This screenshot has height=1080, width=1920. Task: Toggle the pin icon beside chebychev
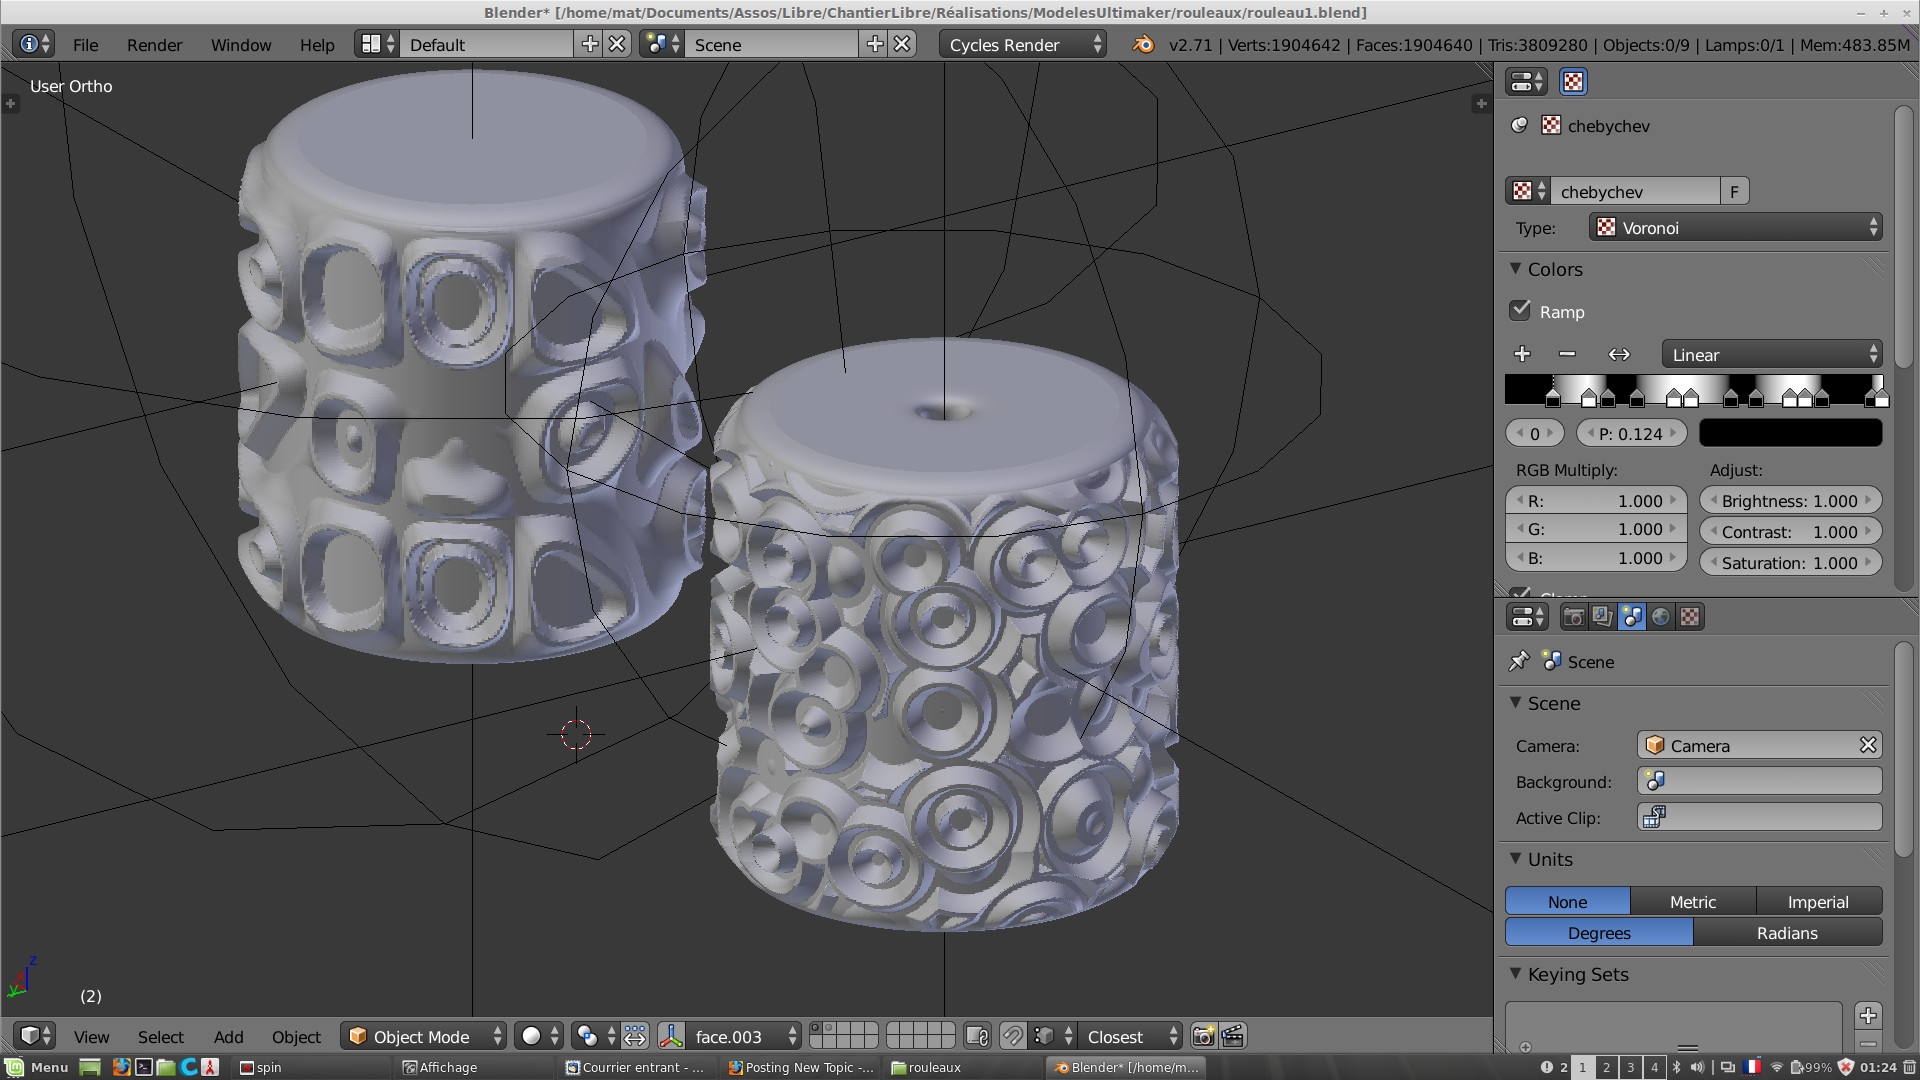pyautogui.click(x=1520, y=125)
